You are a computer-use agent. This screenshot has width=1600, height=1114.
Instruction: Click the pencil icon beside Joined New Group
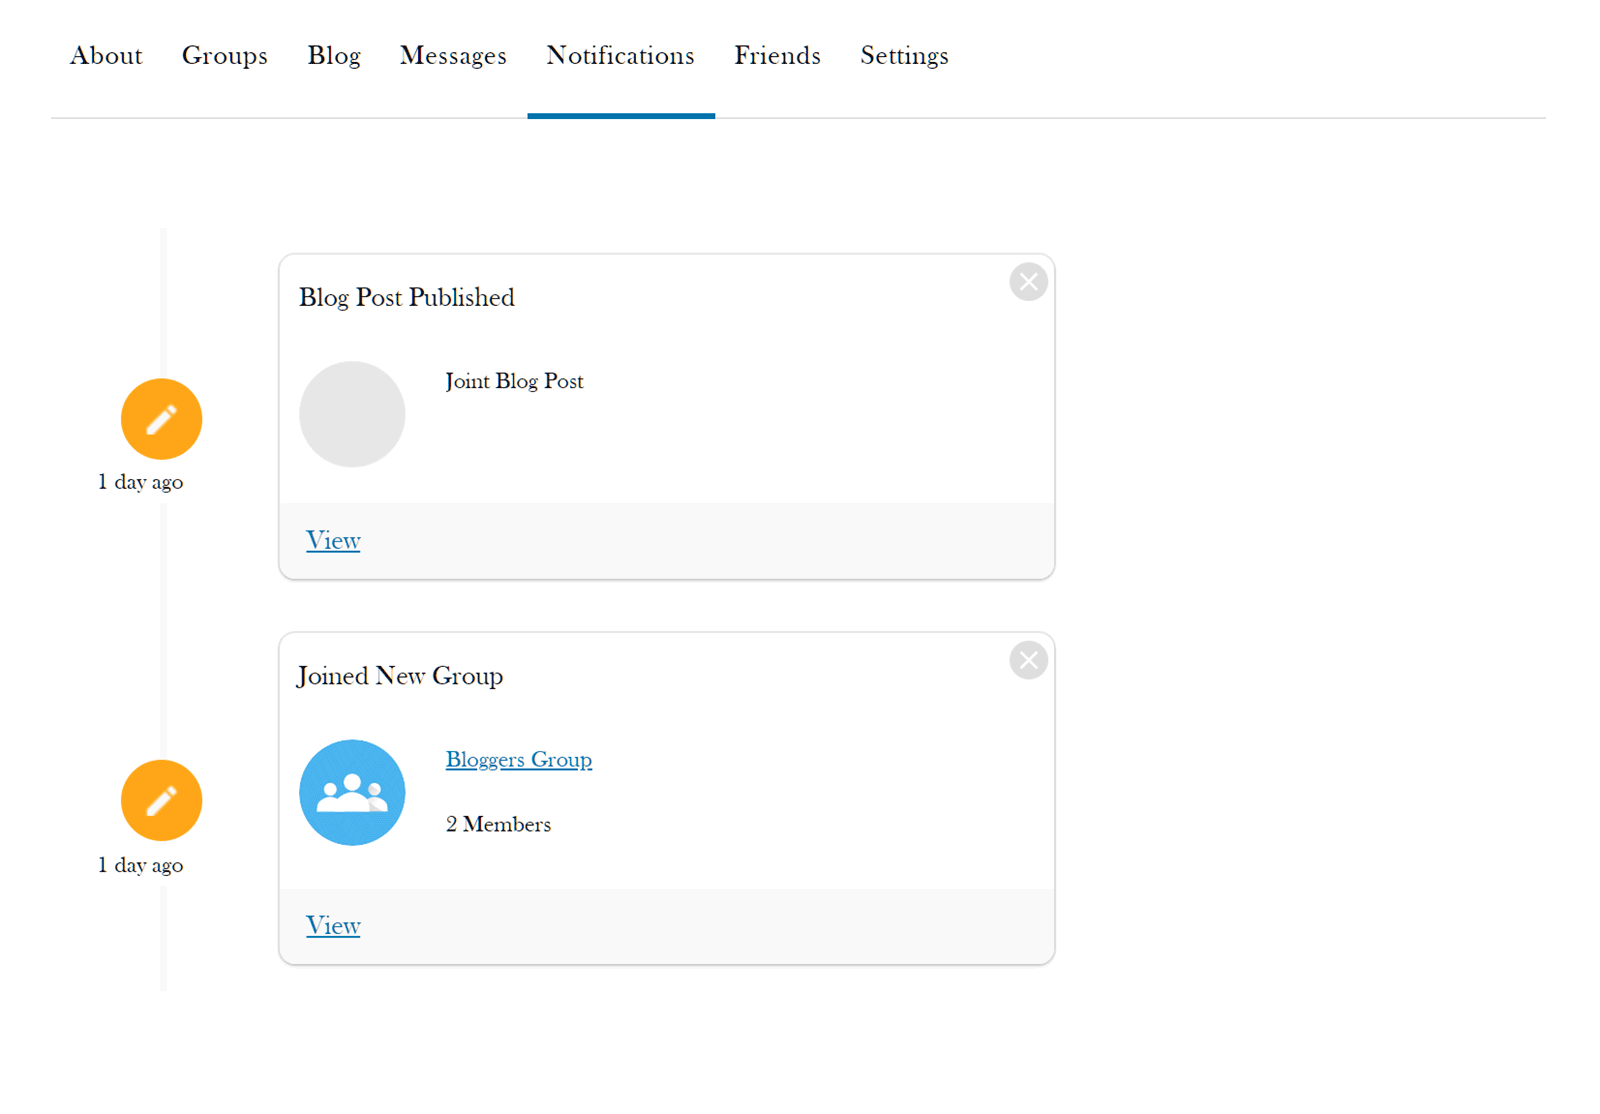[x=162, y=800]
